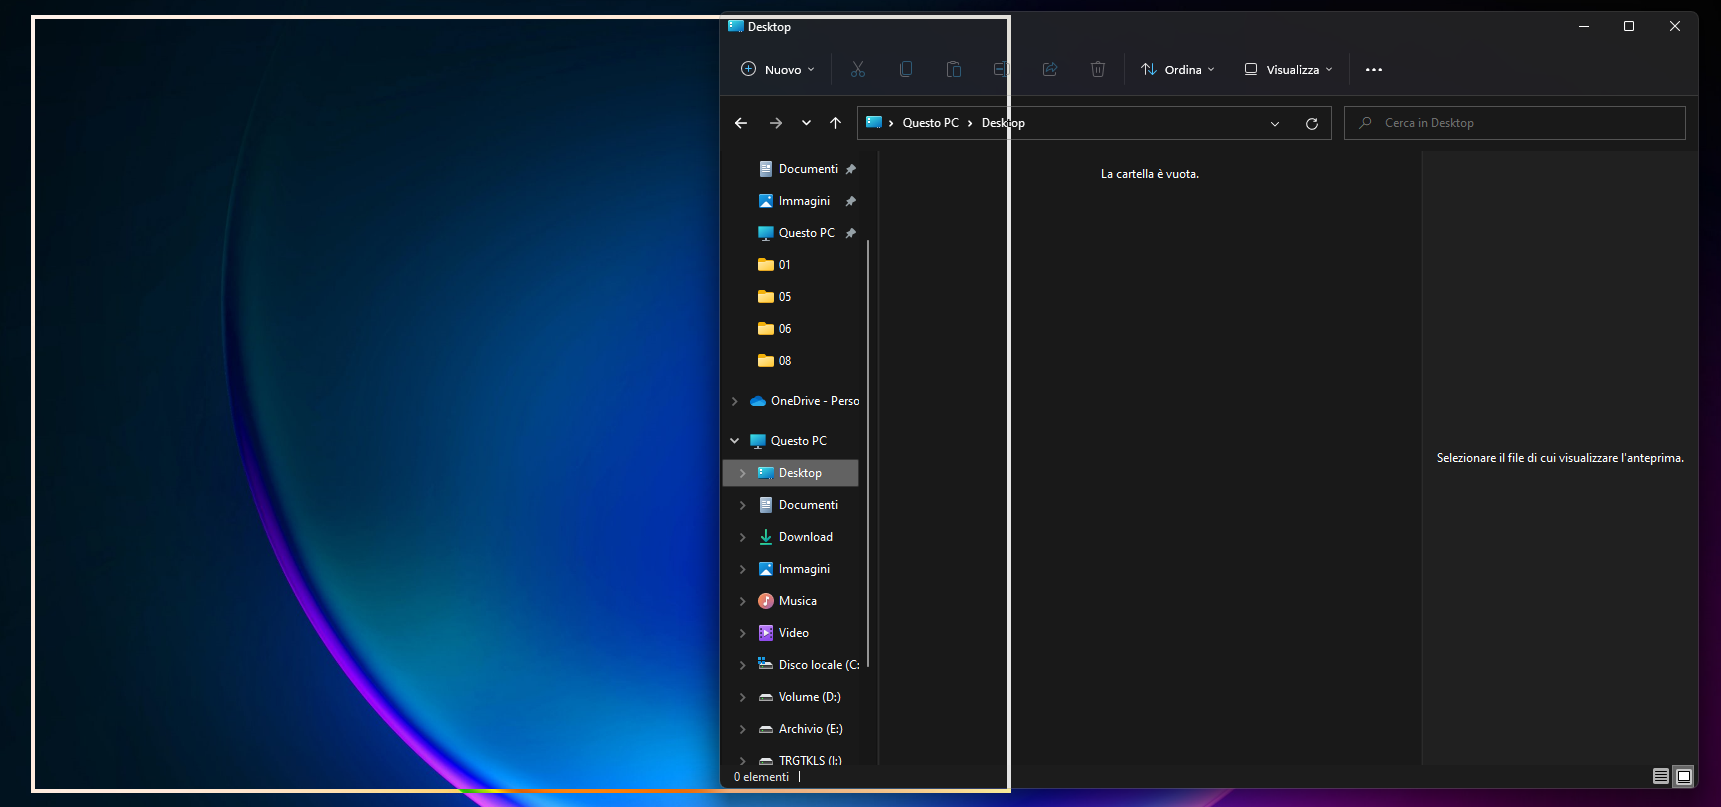Open the Download folder in sidebar
Viewport: 1721px width, 807px height.
click(805, 537)
